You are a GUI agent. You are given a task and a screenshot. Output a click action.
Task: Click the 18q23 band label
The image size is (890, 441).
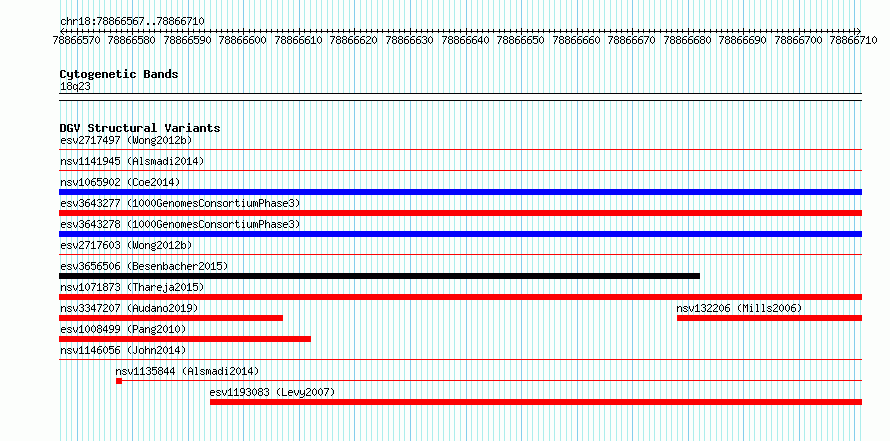[x=75, y=87]
